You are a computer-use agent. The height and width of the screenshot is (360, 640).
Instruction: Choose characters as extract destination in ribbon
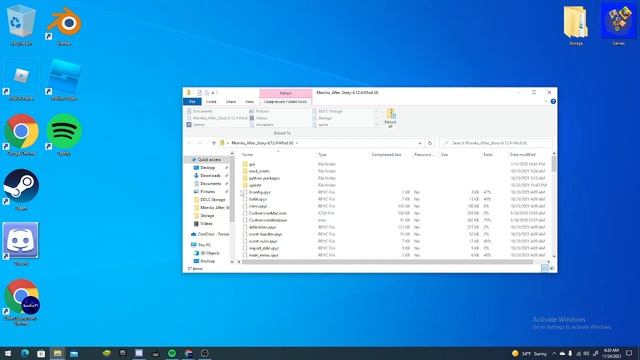click(261, 124)
